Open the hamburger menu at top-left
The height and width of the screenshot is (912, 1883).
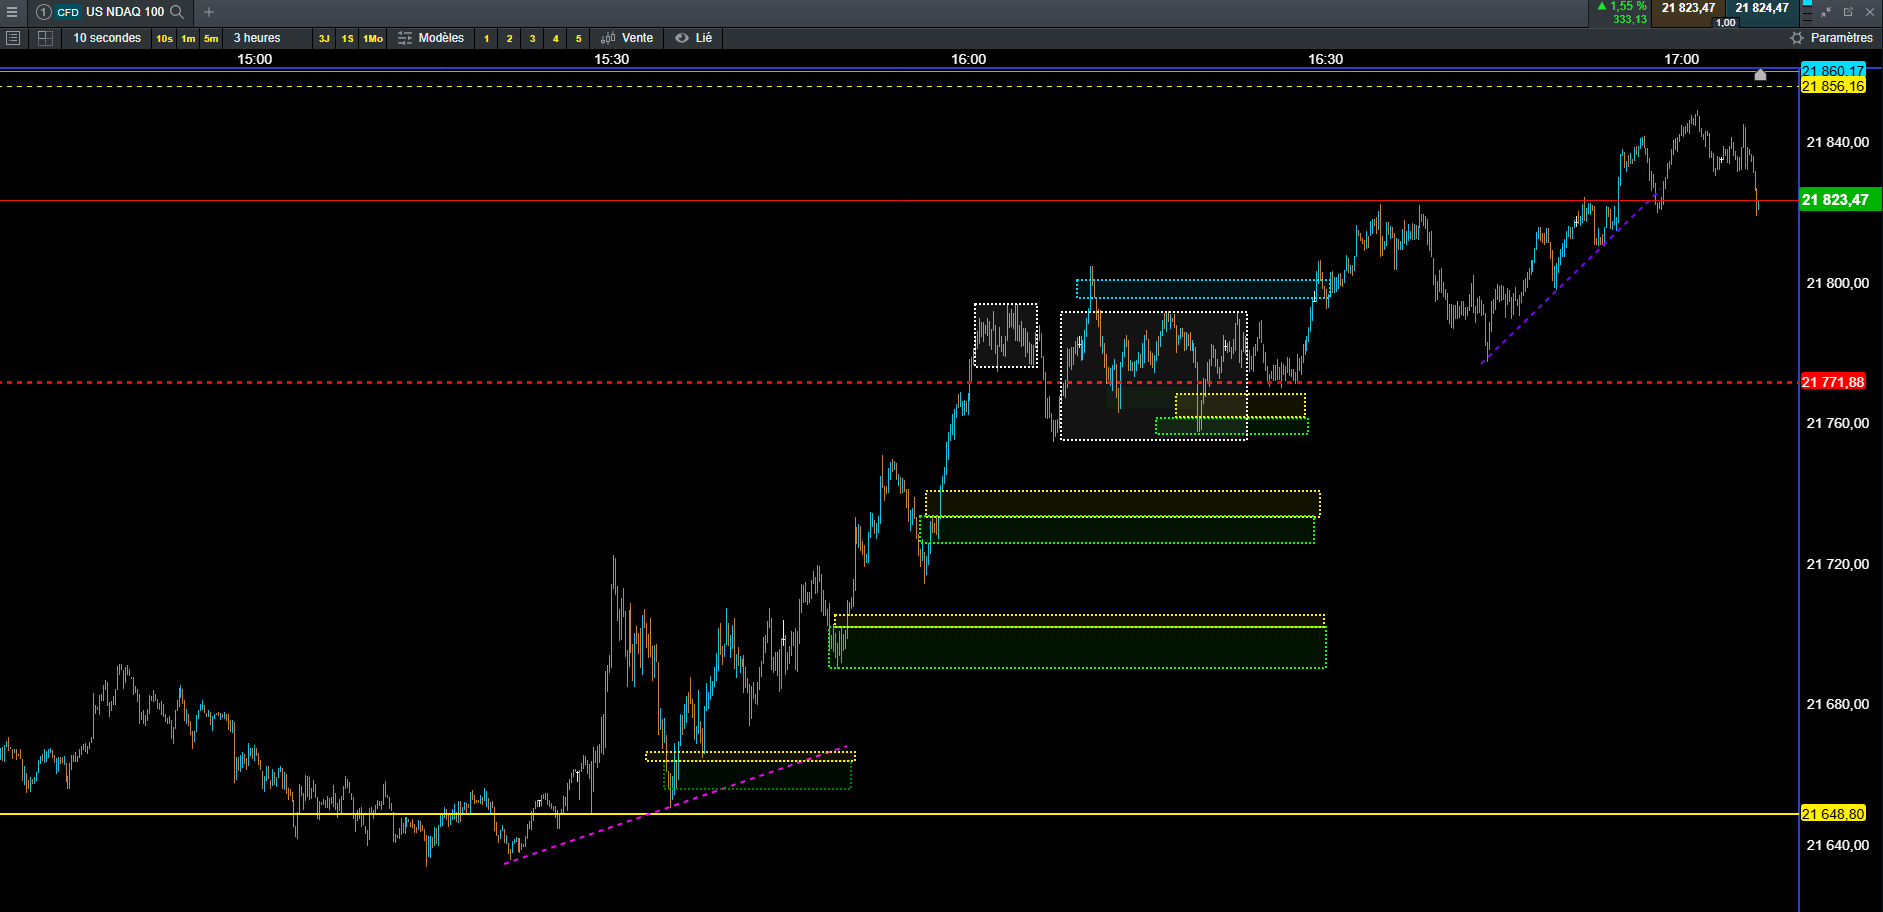12,12
